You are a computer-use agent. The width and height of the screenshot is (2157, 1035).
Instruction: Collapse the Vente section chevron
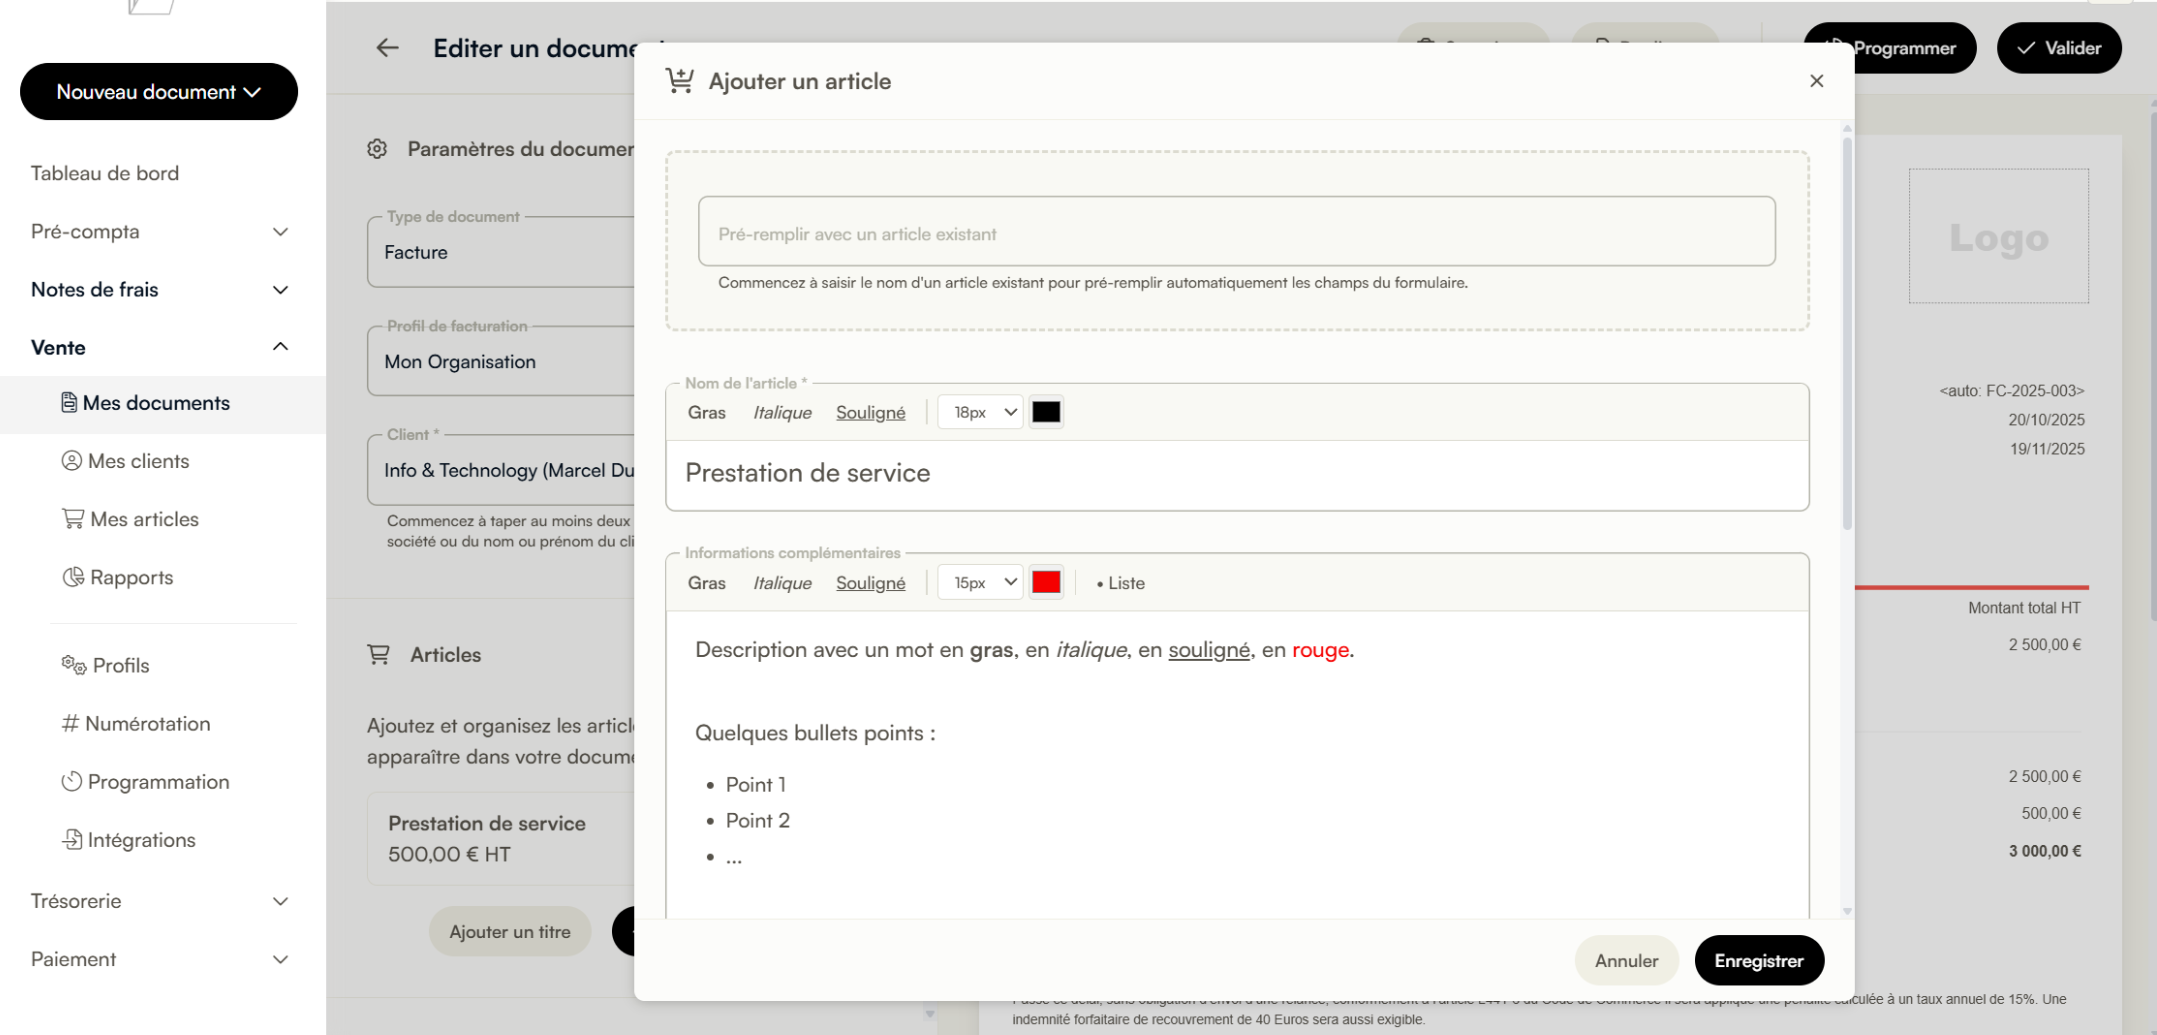coord(281,347)
